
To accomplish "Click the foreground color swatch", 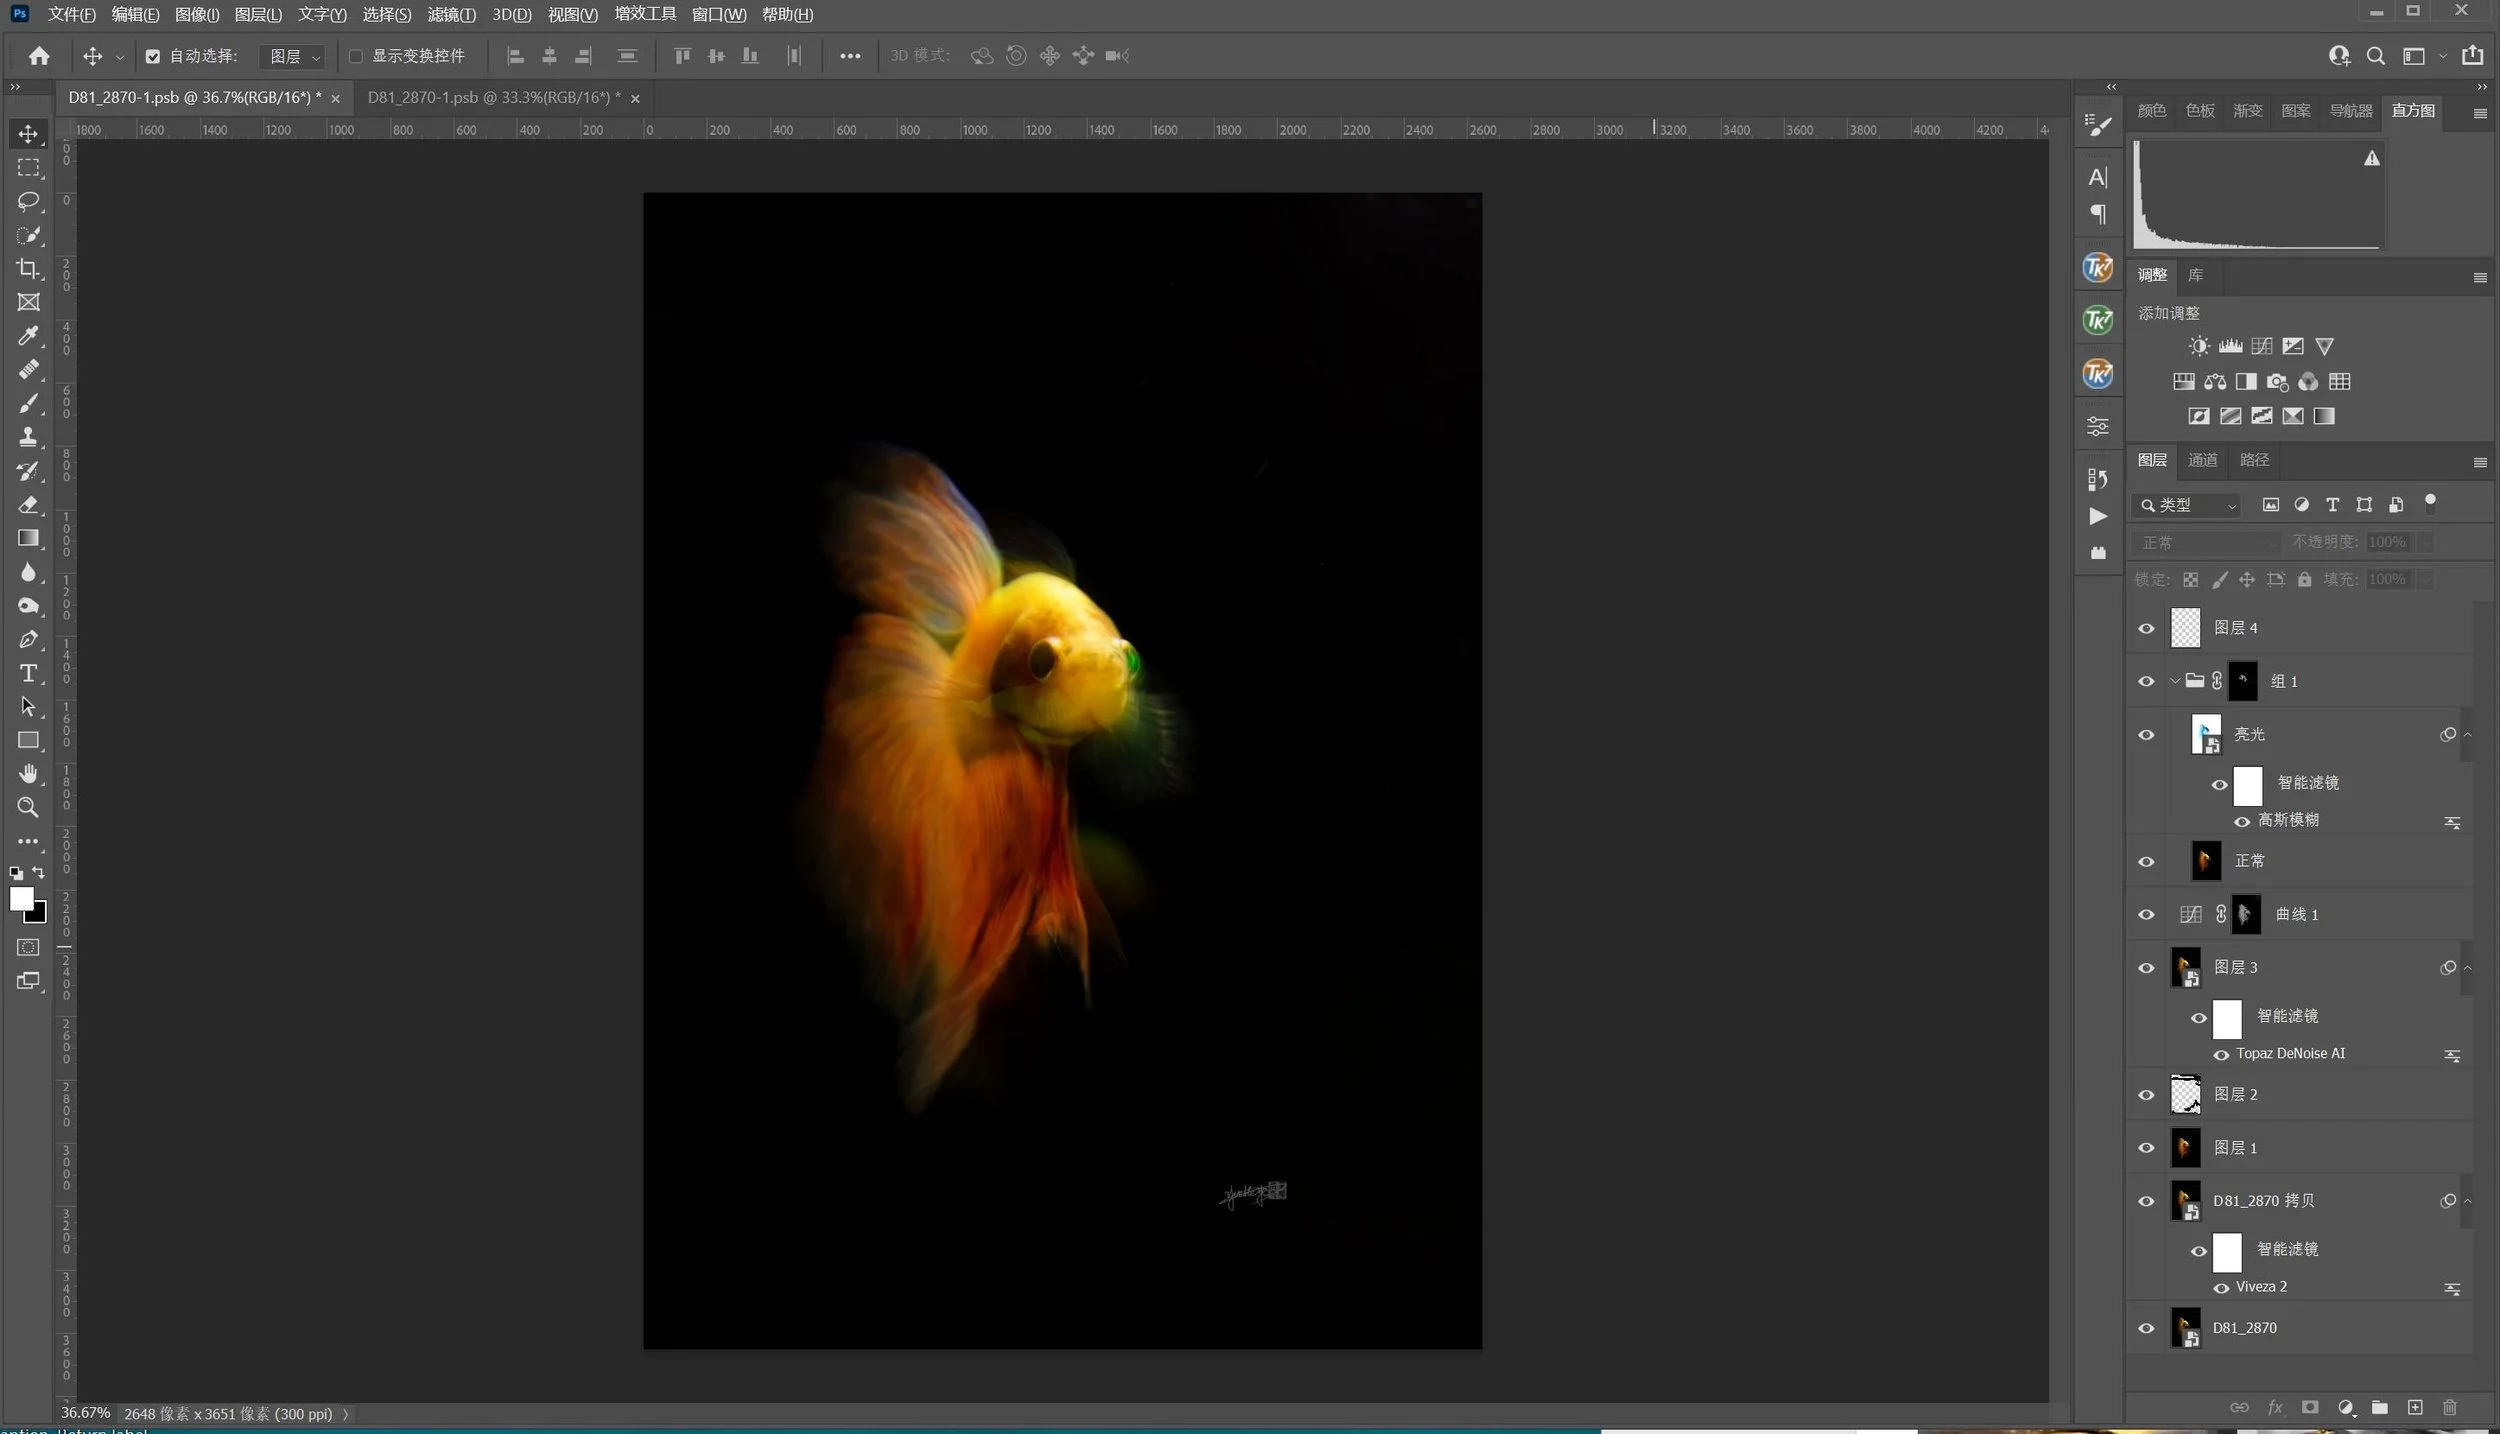I will click(x=21, y=898).
